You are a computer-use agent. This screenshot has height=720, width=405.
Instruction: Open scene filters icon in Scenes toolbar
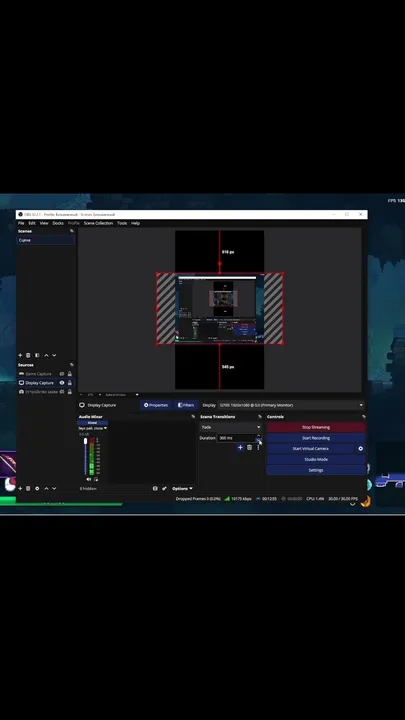tap(37, 355)
